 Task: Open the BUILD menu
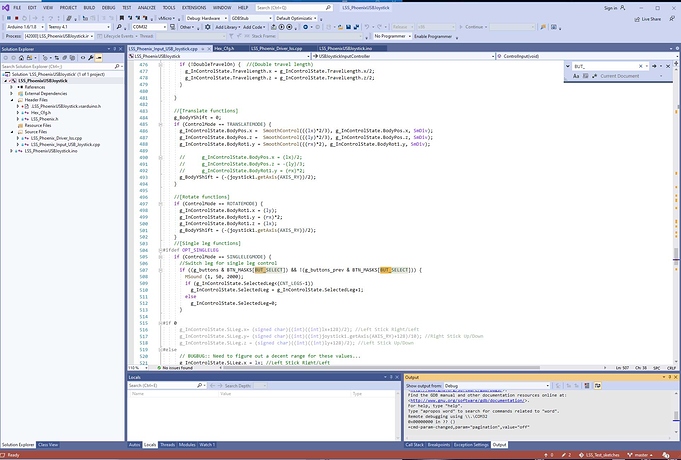pyautogui.click(x=89, y=7)
